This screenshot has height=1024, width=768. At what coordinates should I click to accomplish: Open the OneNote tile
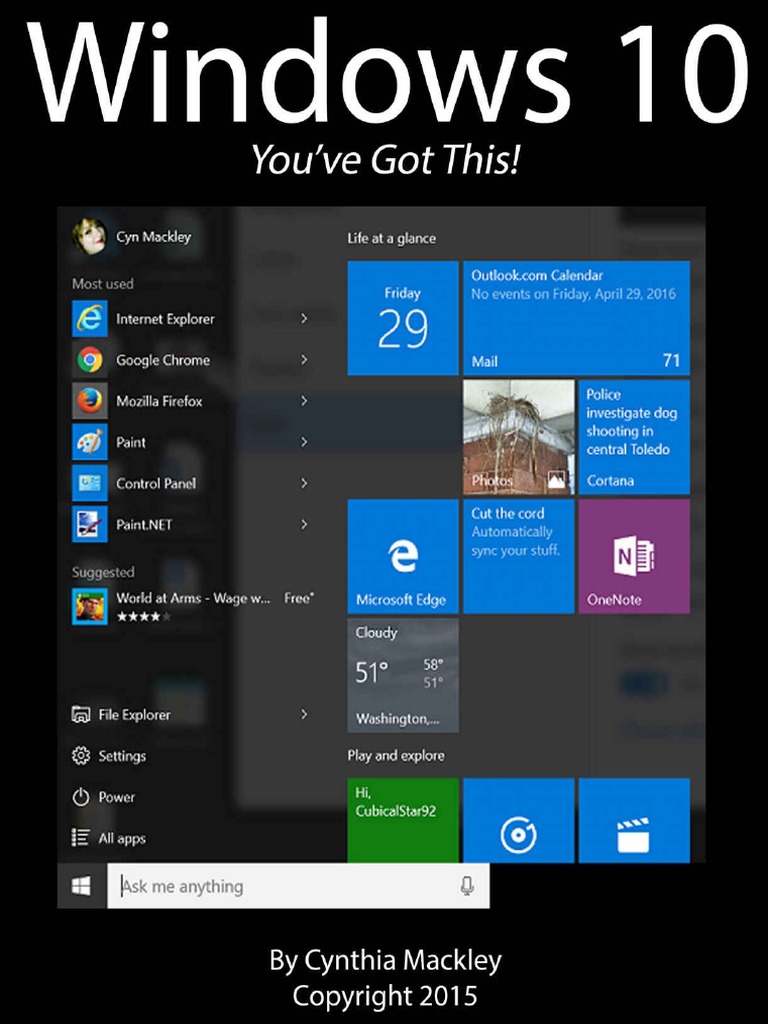[x=634, y=556]
